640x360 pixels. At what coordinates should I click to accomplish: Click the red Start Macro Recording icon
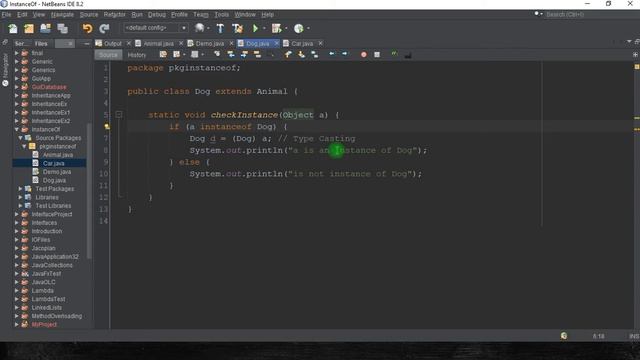click(364, 54)
